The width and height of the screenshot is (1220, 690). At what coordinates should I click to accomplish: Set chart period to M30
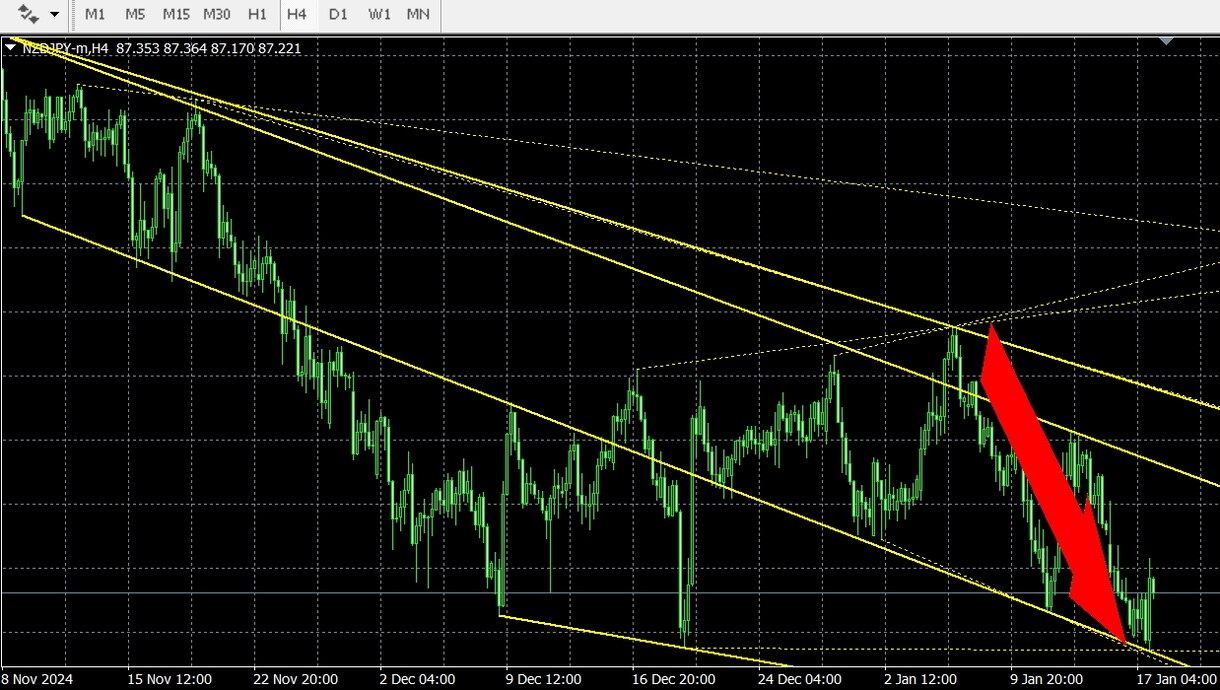tap(216, 15)
